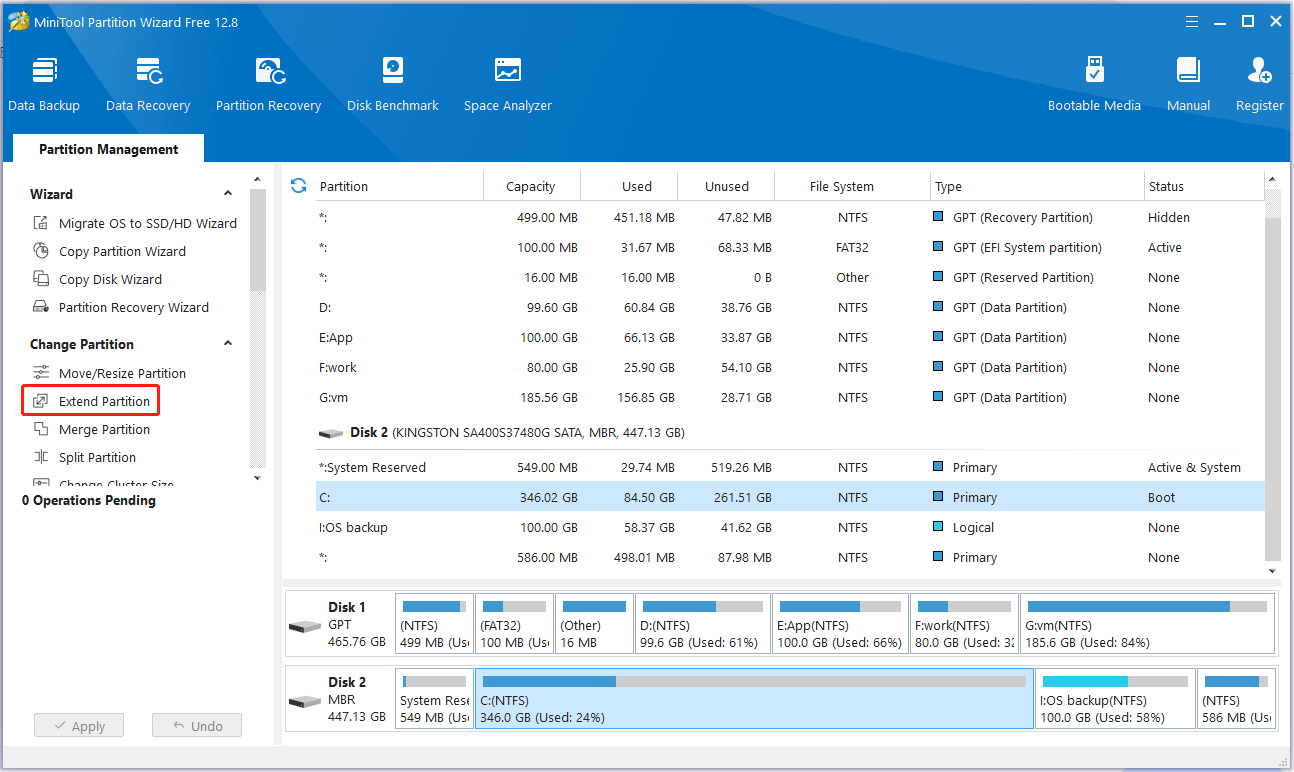
Task: Sort by Capacity column header
Action: (x=532, y=186)
